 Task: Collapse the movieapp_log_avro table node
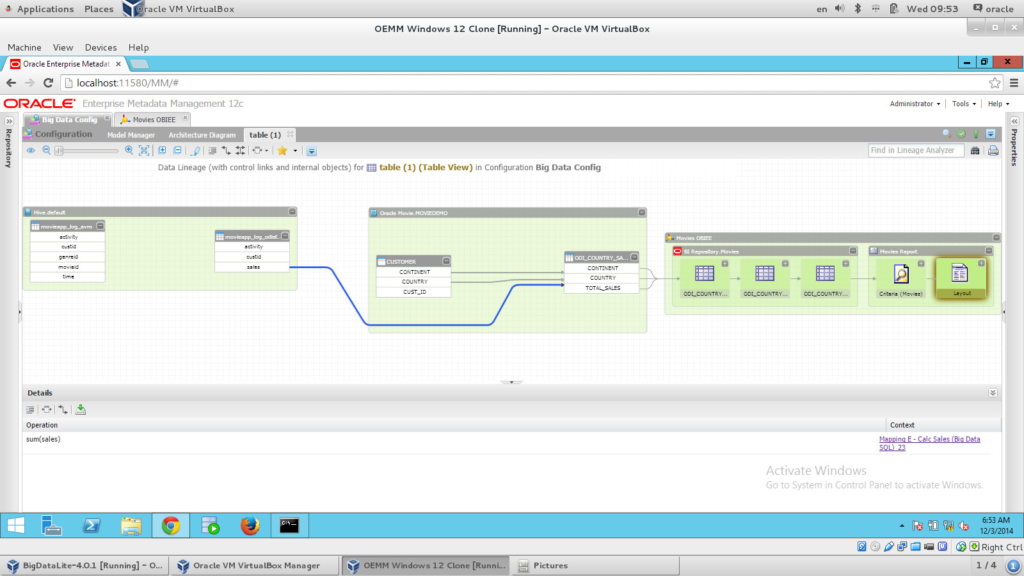[x=100, y=226]
